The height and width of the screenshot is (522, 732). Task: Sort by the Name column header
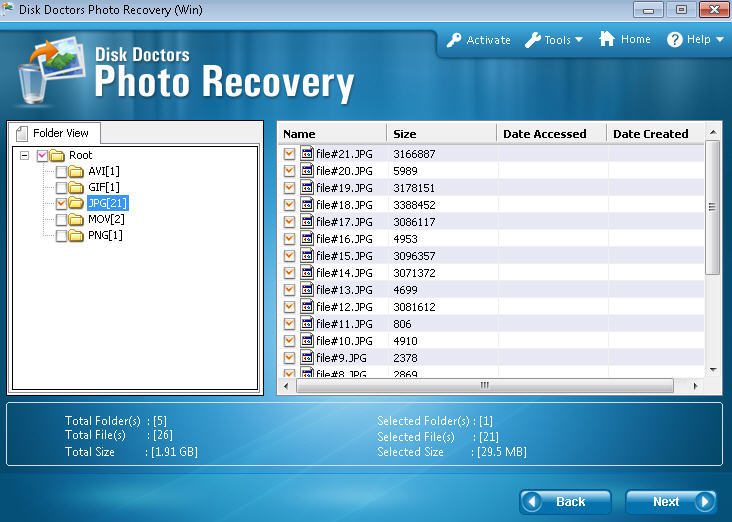(333, 134)
